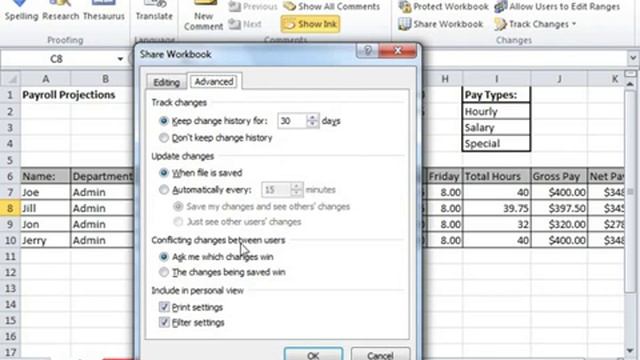The image size is (640, 360).
Task: Open Track Changes dropdown
Action: (536, 24)
